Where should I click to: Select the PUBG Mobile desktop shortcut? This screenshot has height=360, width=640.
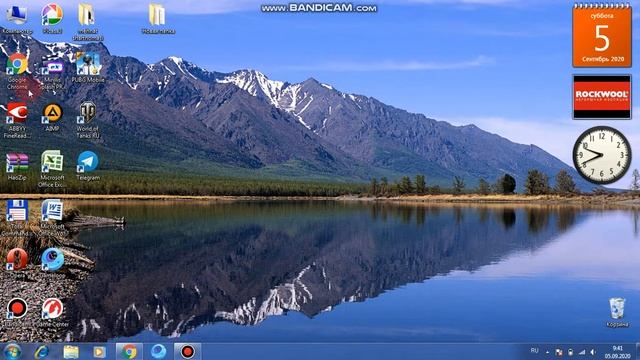click(x=88, y=68)
